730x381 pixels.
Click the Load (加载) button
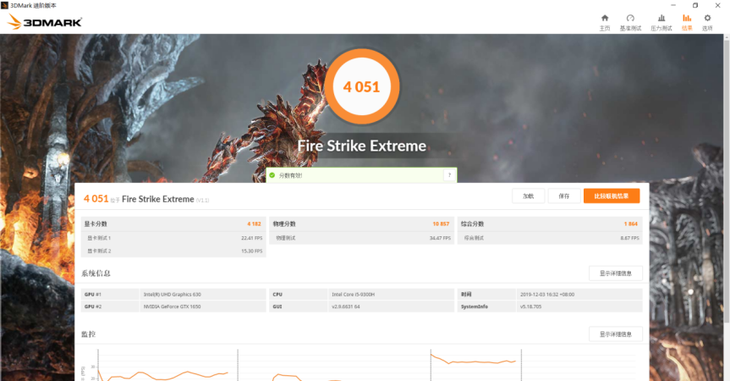click(528, 196)
